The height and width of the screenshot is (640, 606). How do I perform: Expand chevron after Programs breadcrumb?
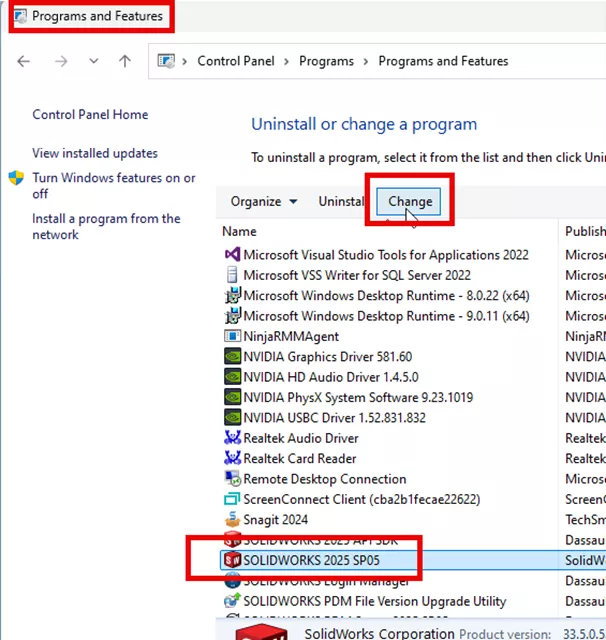point(366,62)
